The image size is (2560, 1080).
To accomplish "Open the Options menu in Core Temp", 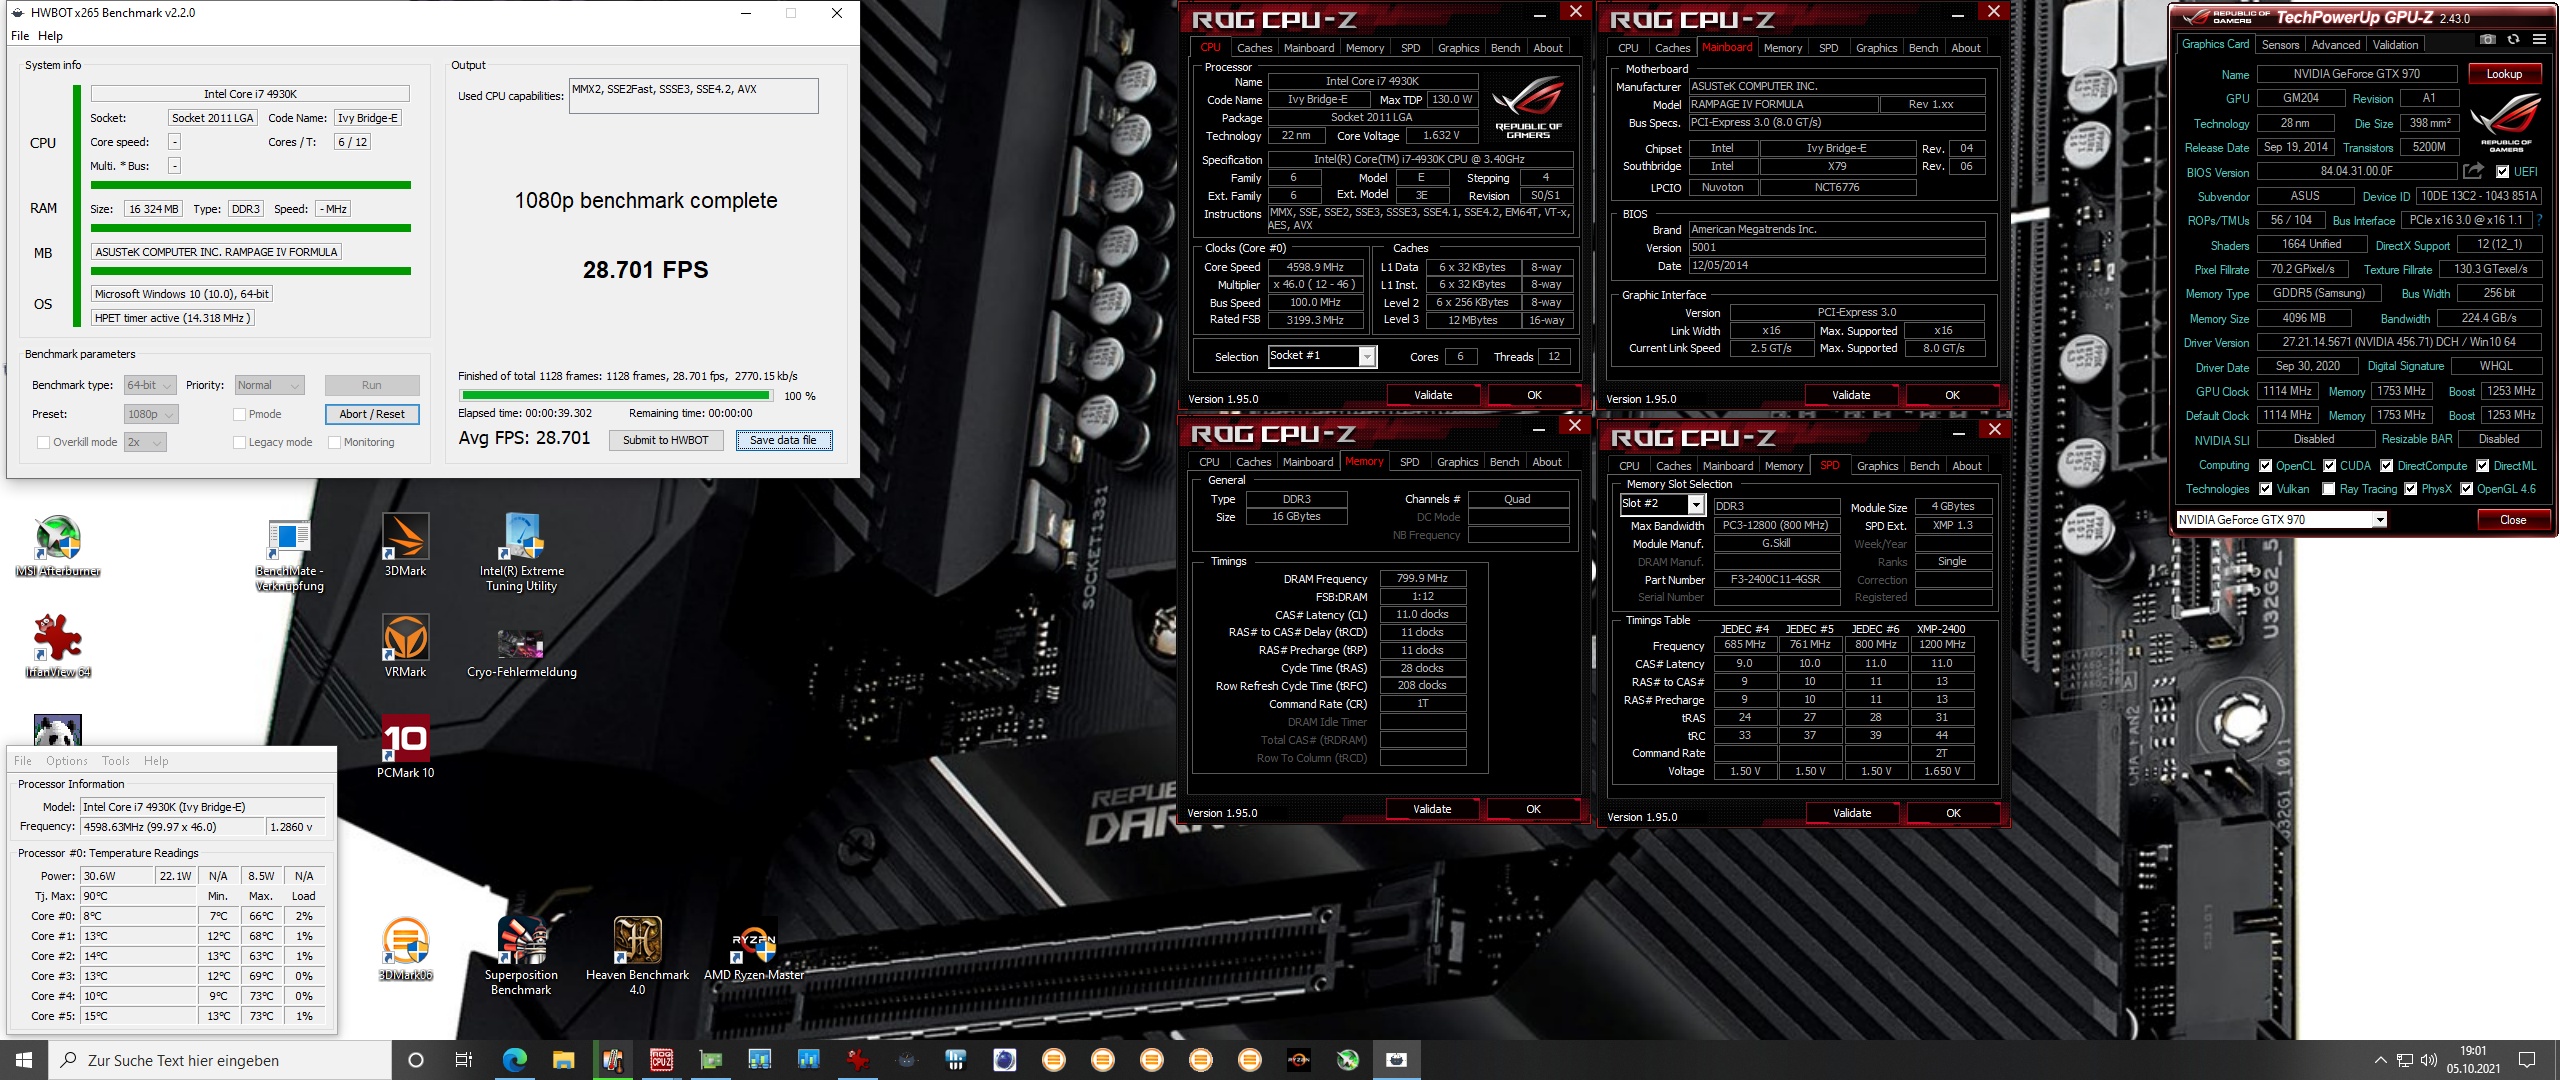I will click(x=66, y=761).
